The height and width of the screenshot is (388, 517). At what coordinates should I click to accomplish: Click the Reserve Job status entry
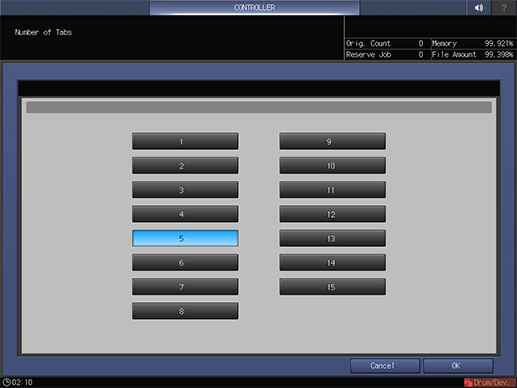click(x=385, y=55)
